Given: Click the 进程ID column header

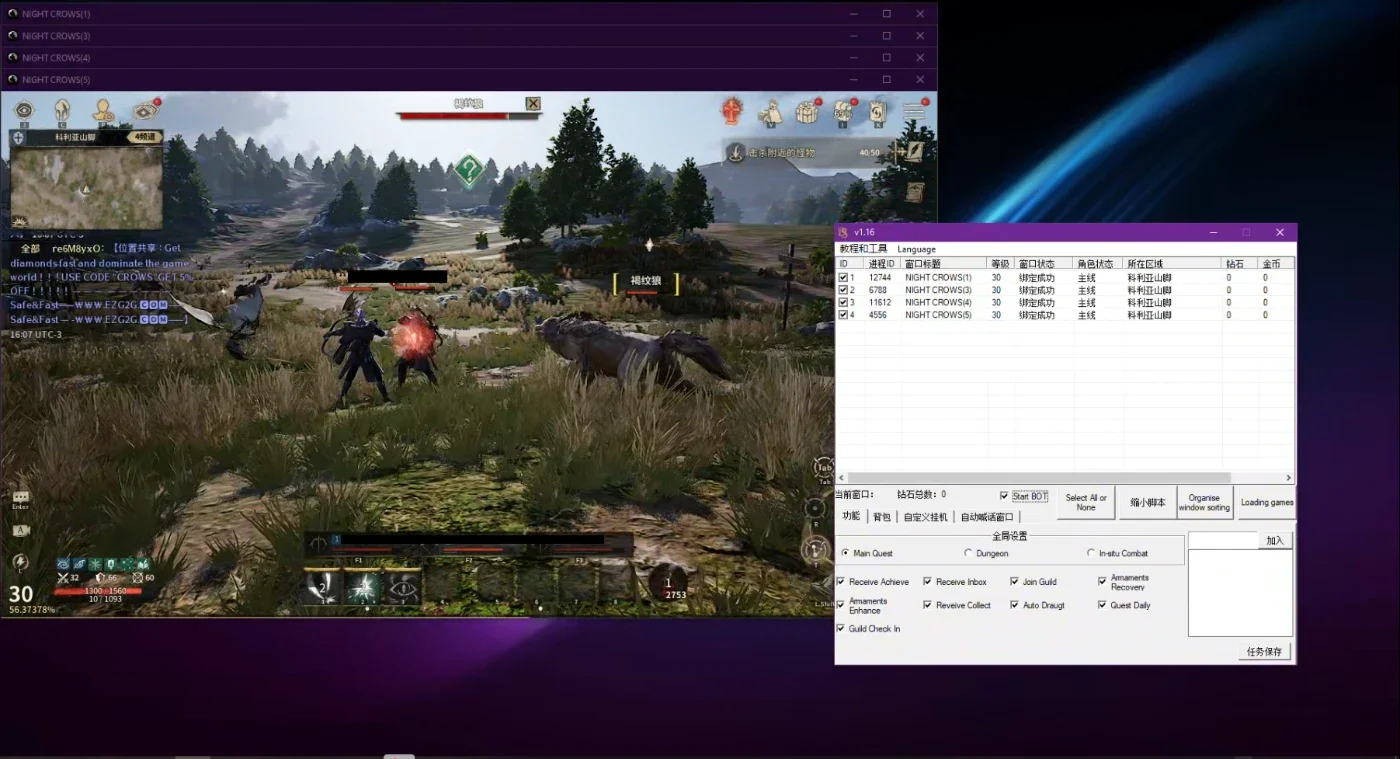Looking at the screenshot, I should pyautogui.click(x=882, y=264).
